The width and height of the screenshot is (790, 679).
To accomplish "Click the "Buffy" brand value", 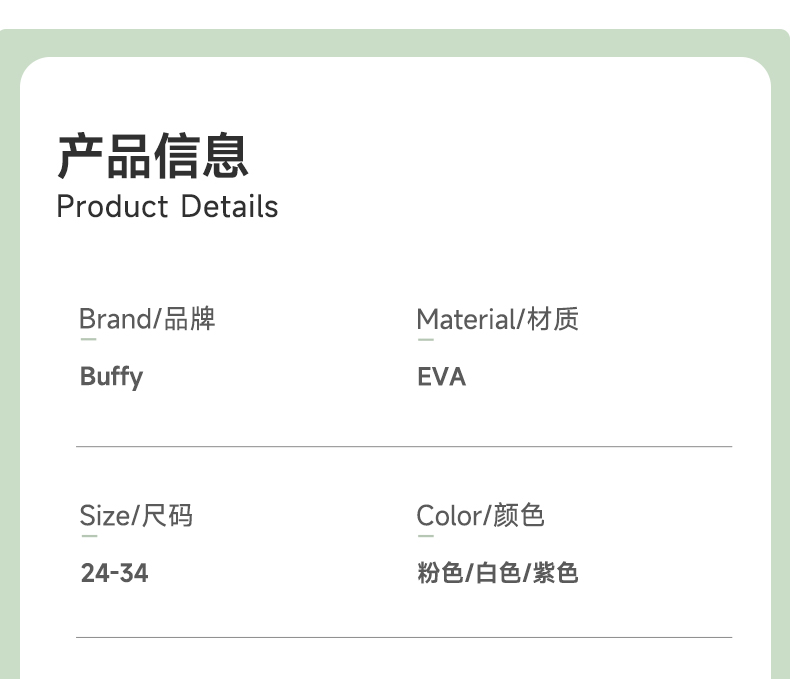I will coord(111,377).
